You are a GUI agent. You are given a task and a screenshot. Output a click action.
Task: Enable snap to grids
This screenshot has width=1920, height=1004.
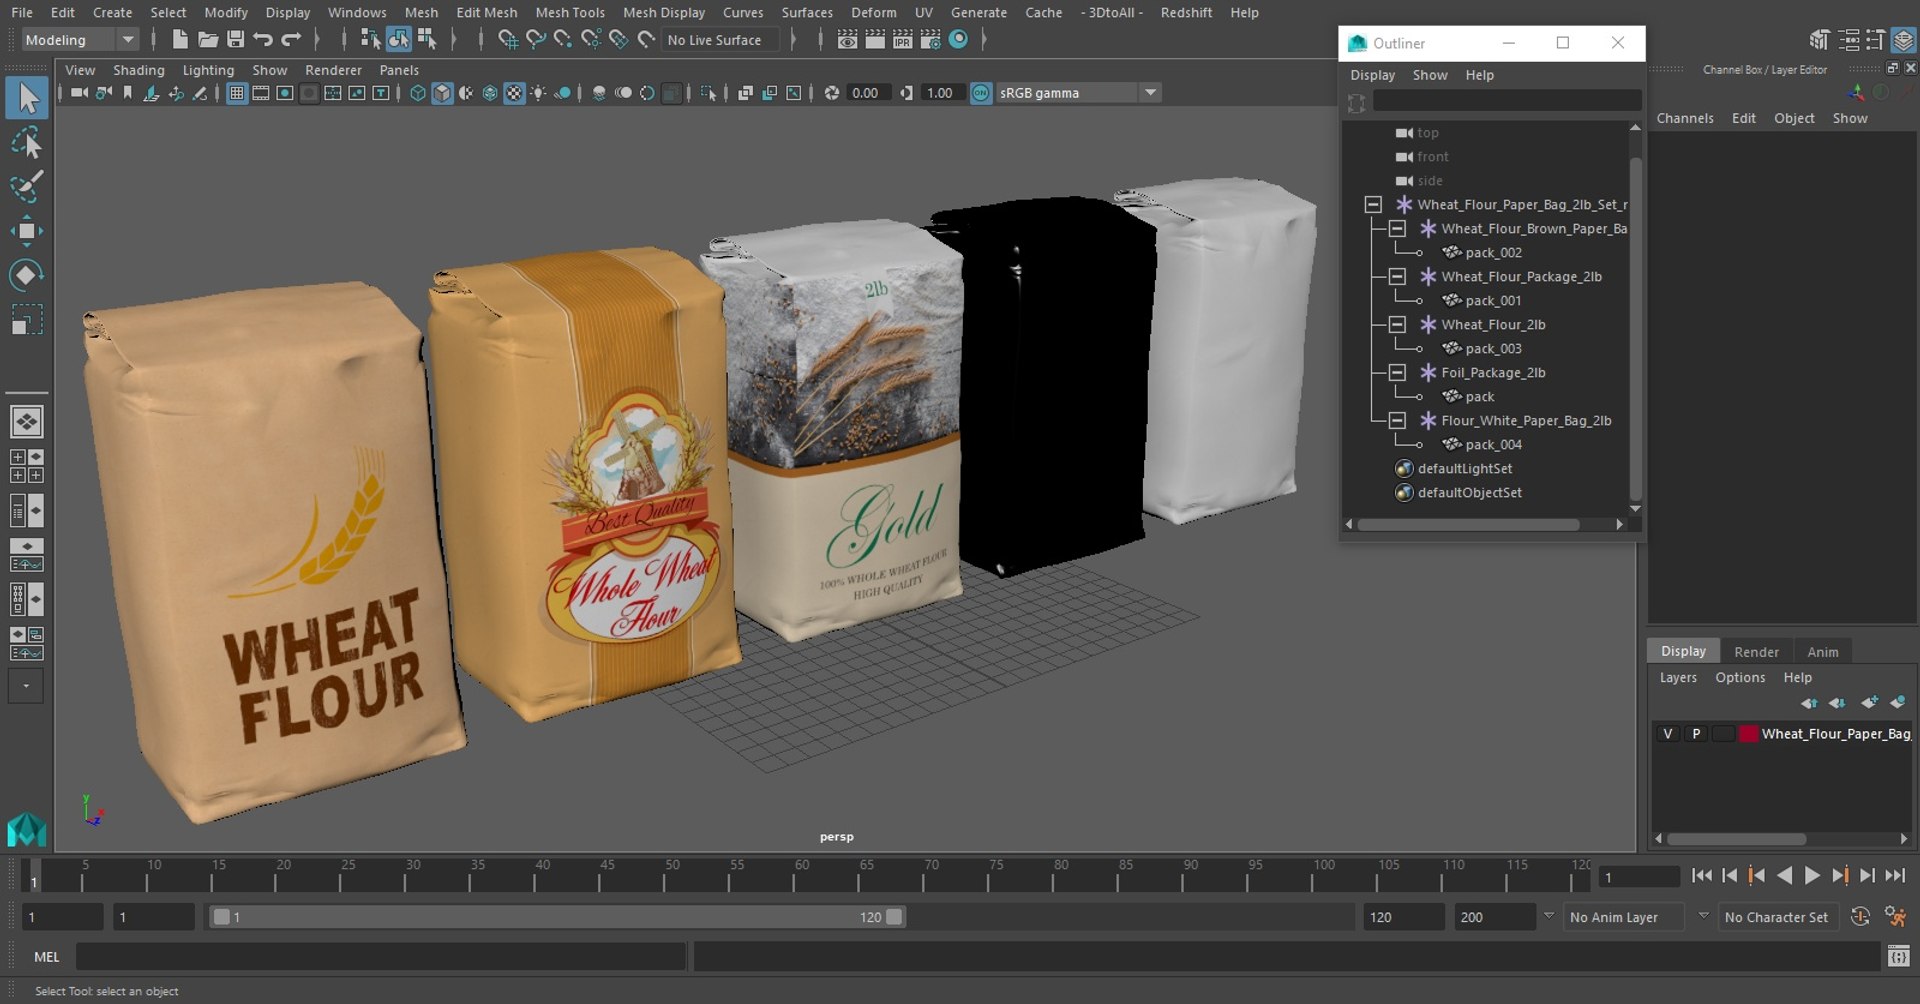[x=508, y=39]
